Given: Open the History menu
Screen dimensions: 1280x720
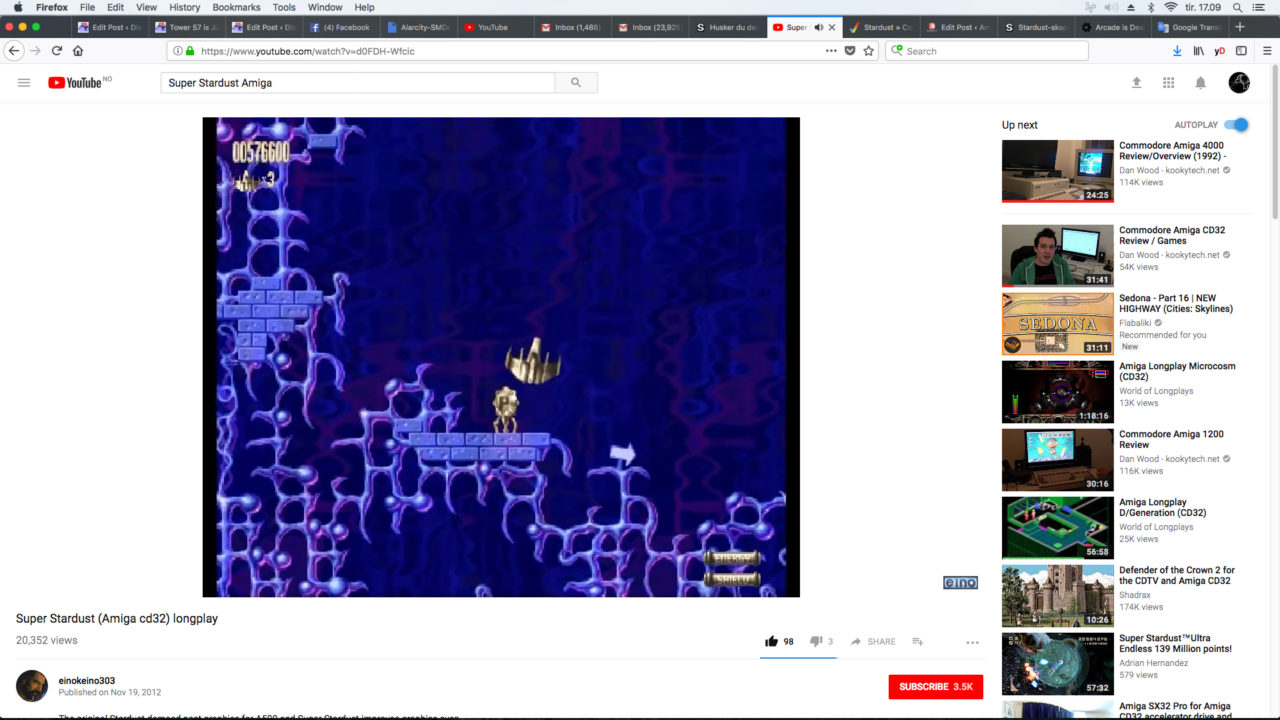Looking at the screenshot, I should [184, 7].
